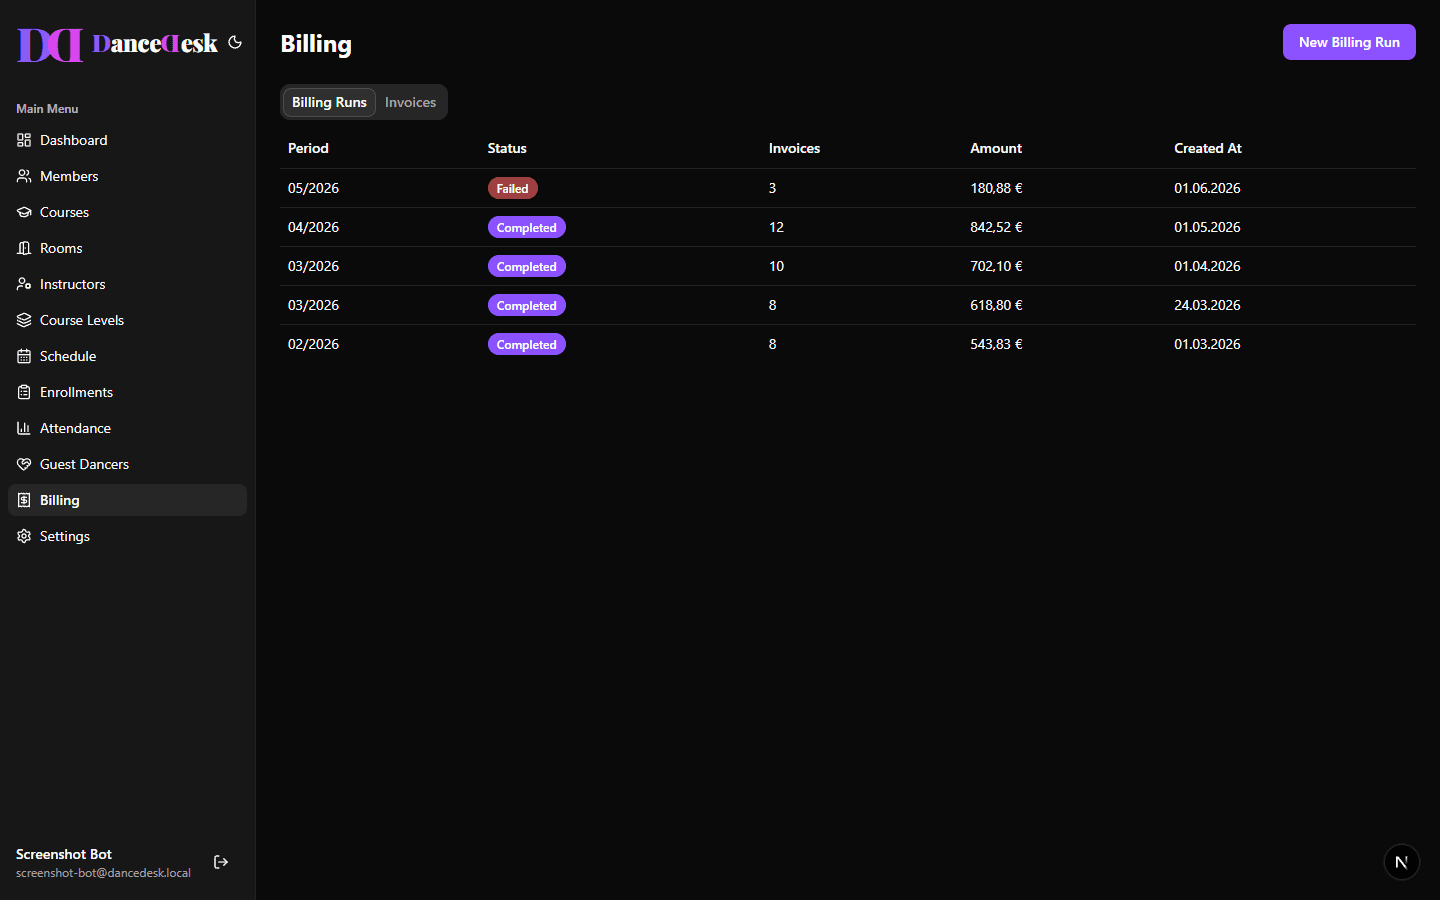This screenshot has width=1440, height=900.
Task: Click the Schedule calendar icon
Action: [24, 356]
